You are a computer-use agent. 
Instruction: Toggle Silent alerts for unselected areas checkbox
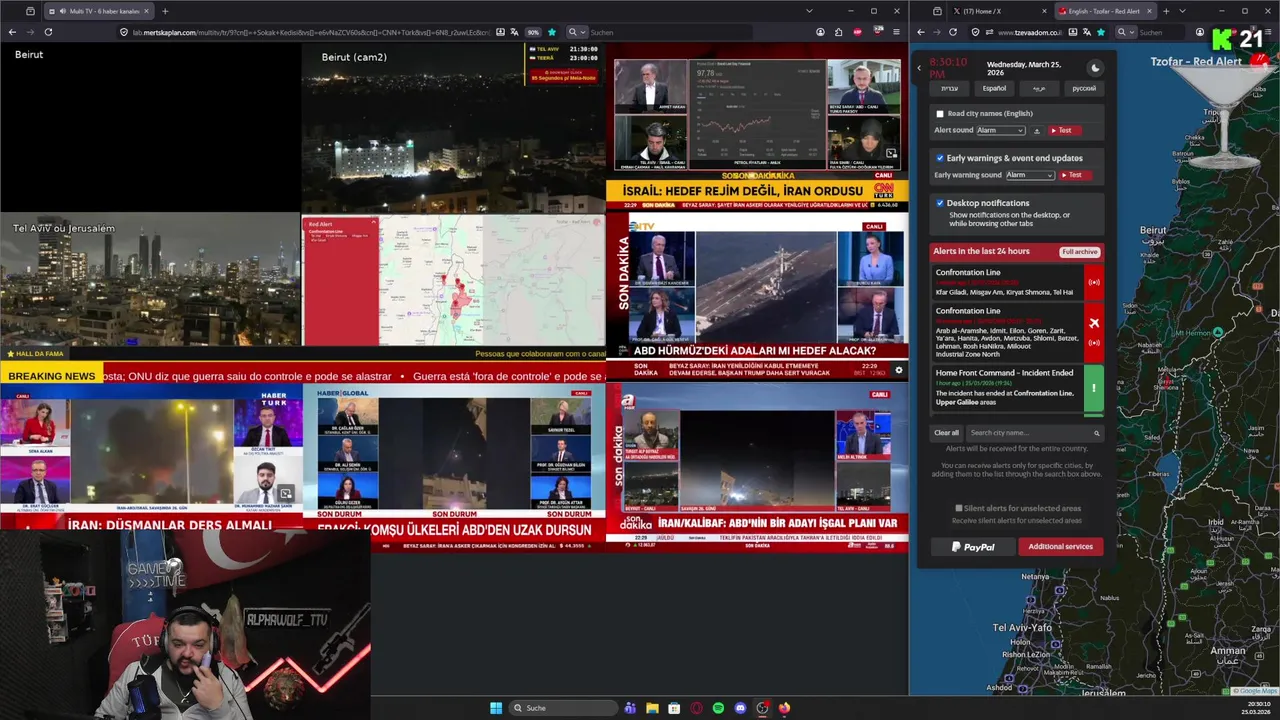(958, 508)
